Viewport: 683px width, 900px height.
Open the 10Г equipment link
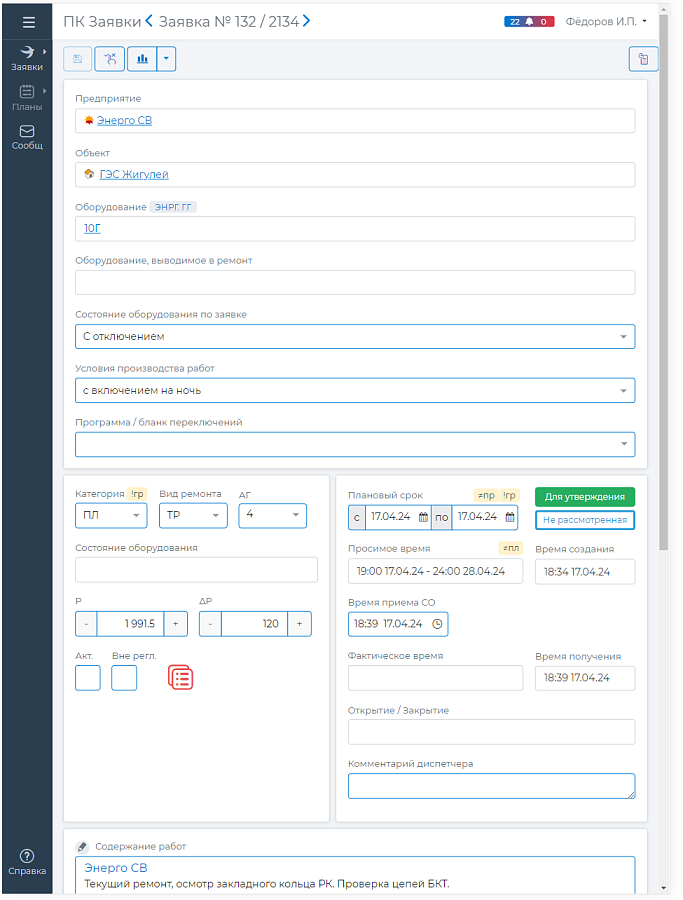[92, 228]
